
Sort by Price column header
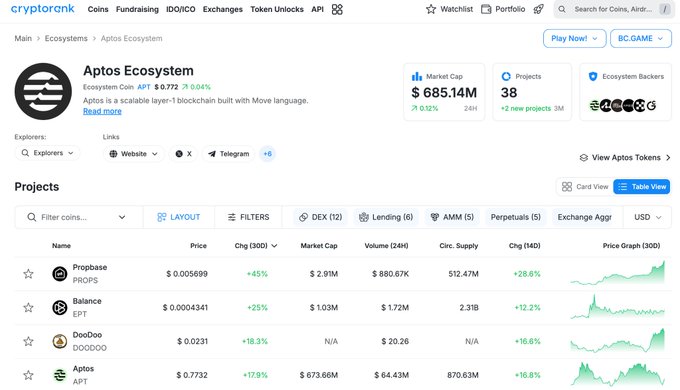198,246
